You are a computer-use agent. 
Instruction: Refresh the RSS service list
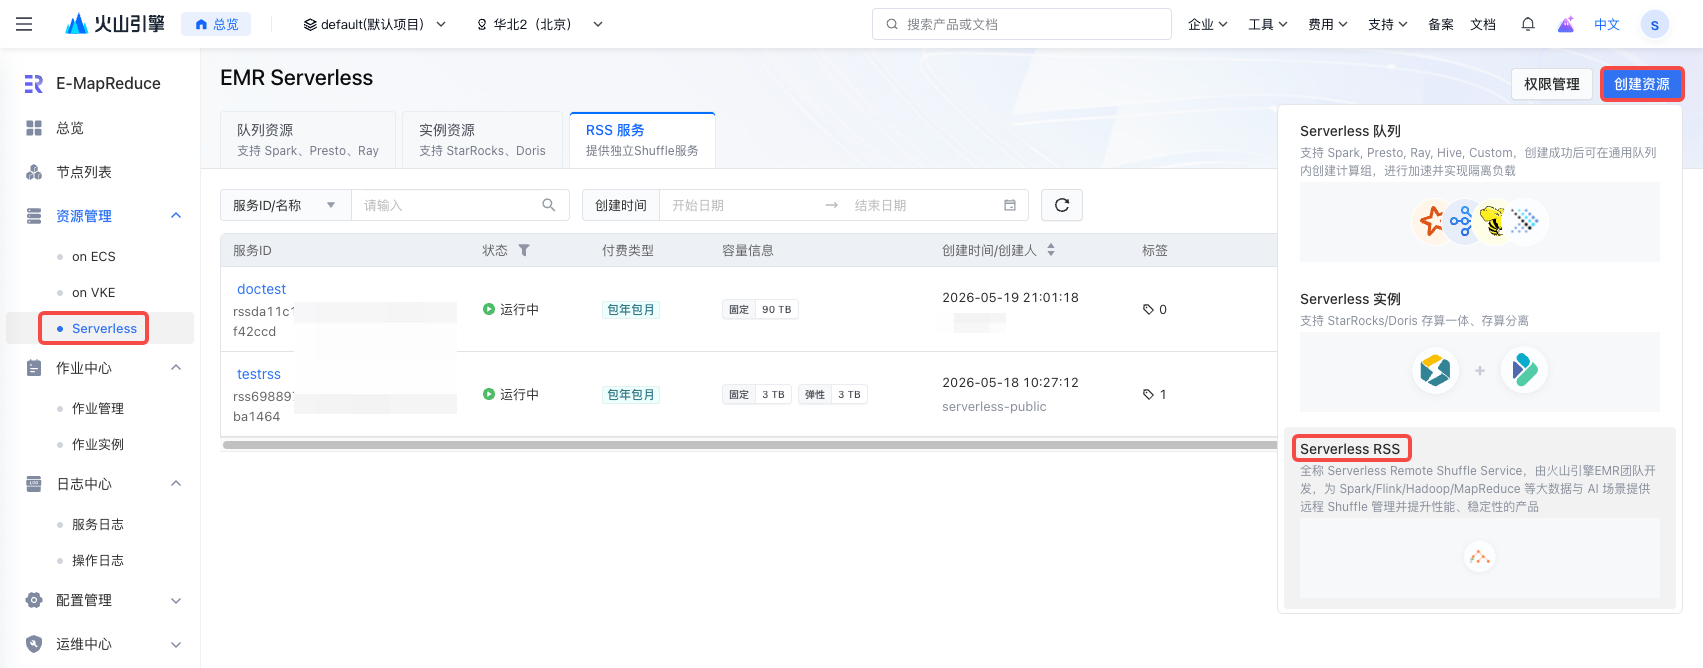(x=1062, y=205)
